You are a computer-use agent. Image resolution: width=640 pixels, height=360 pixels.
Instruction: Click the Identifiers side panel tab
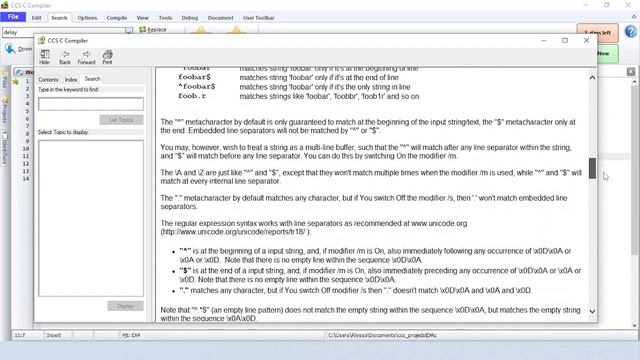tap(4, 147)
